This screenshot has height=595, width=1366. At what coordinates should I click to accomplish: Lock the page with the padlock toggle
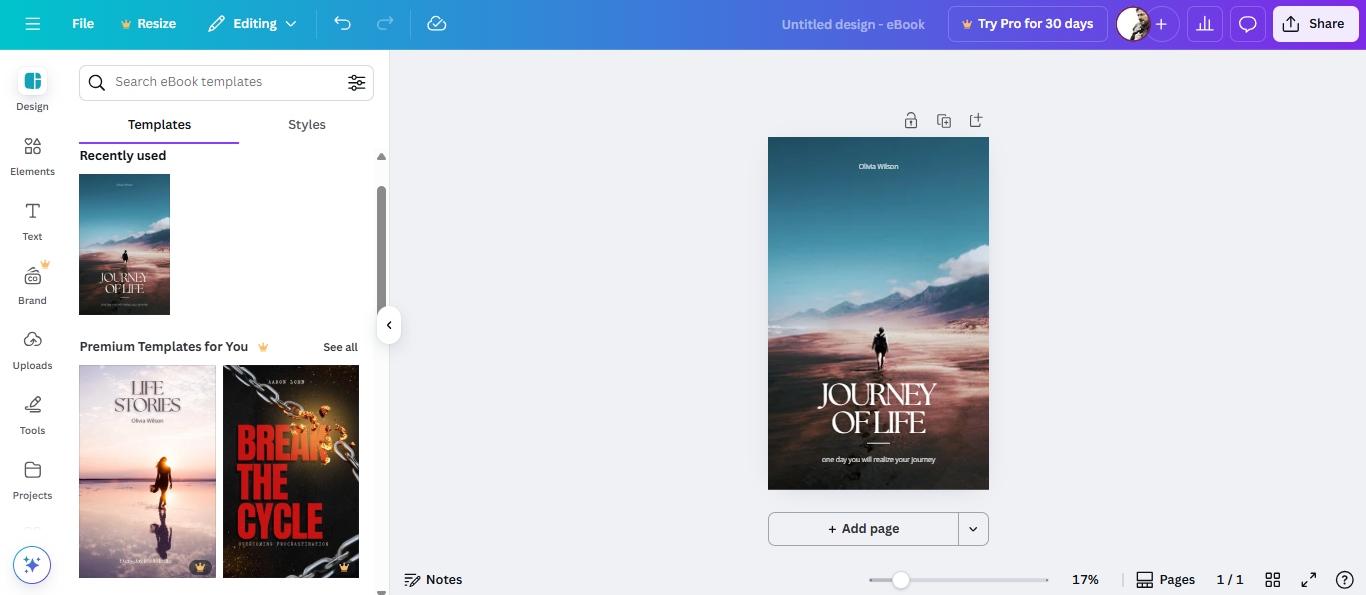pos(911,120)
